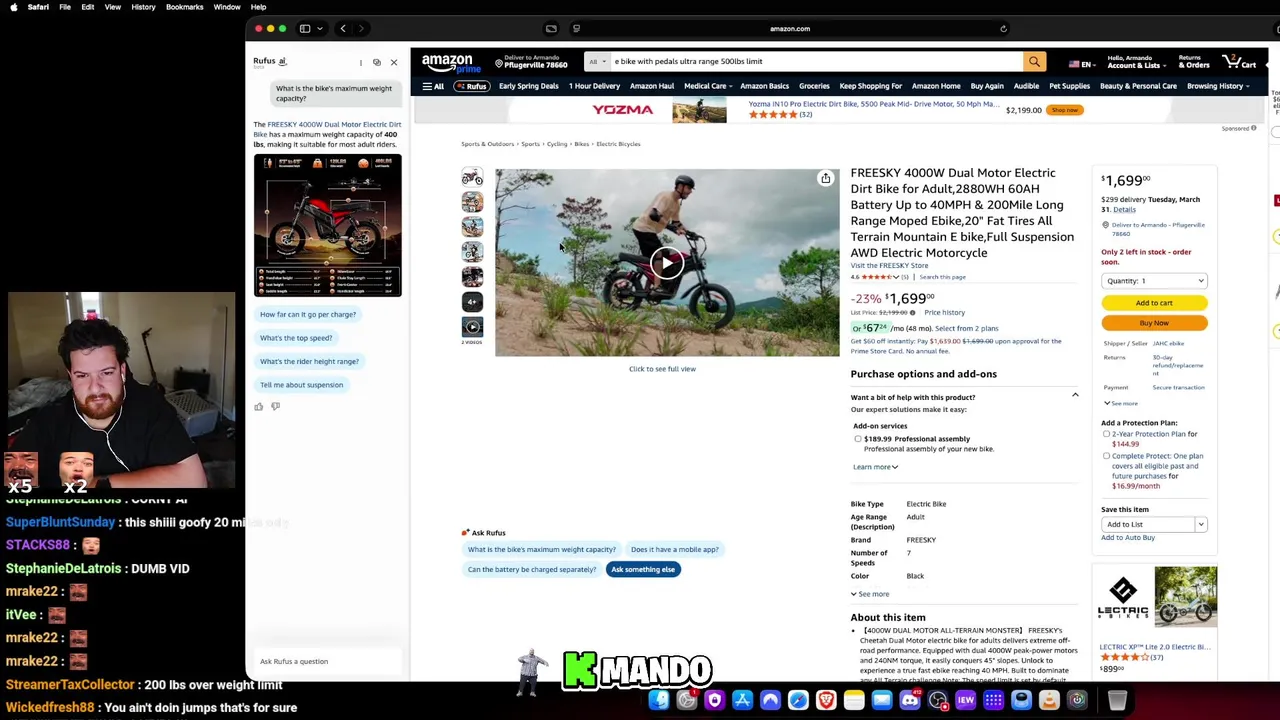Viewport: 1280px width, 720px height.
Task: Open the search category All dropdown
Action: pyautogui.click(x=596, y=62)
